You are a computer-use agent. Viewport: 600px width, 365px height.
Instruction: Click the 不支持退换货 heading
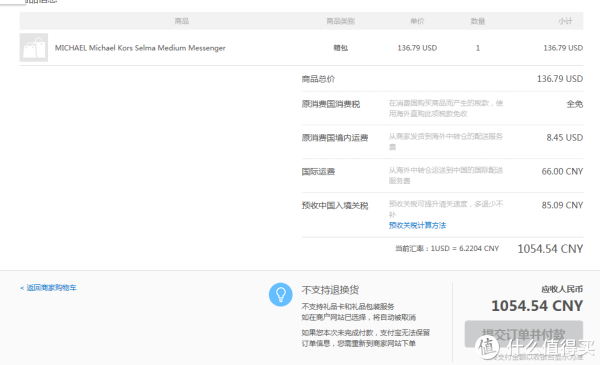coord(330,290)
